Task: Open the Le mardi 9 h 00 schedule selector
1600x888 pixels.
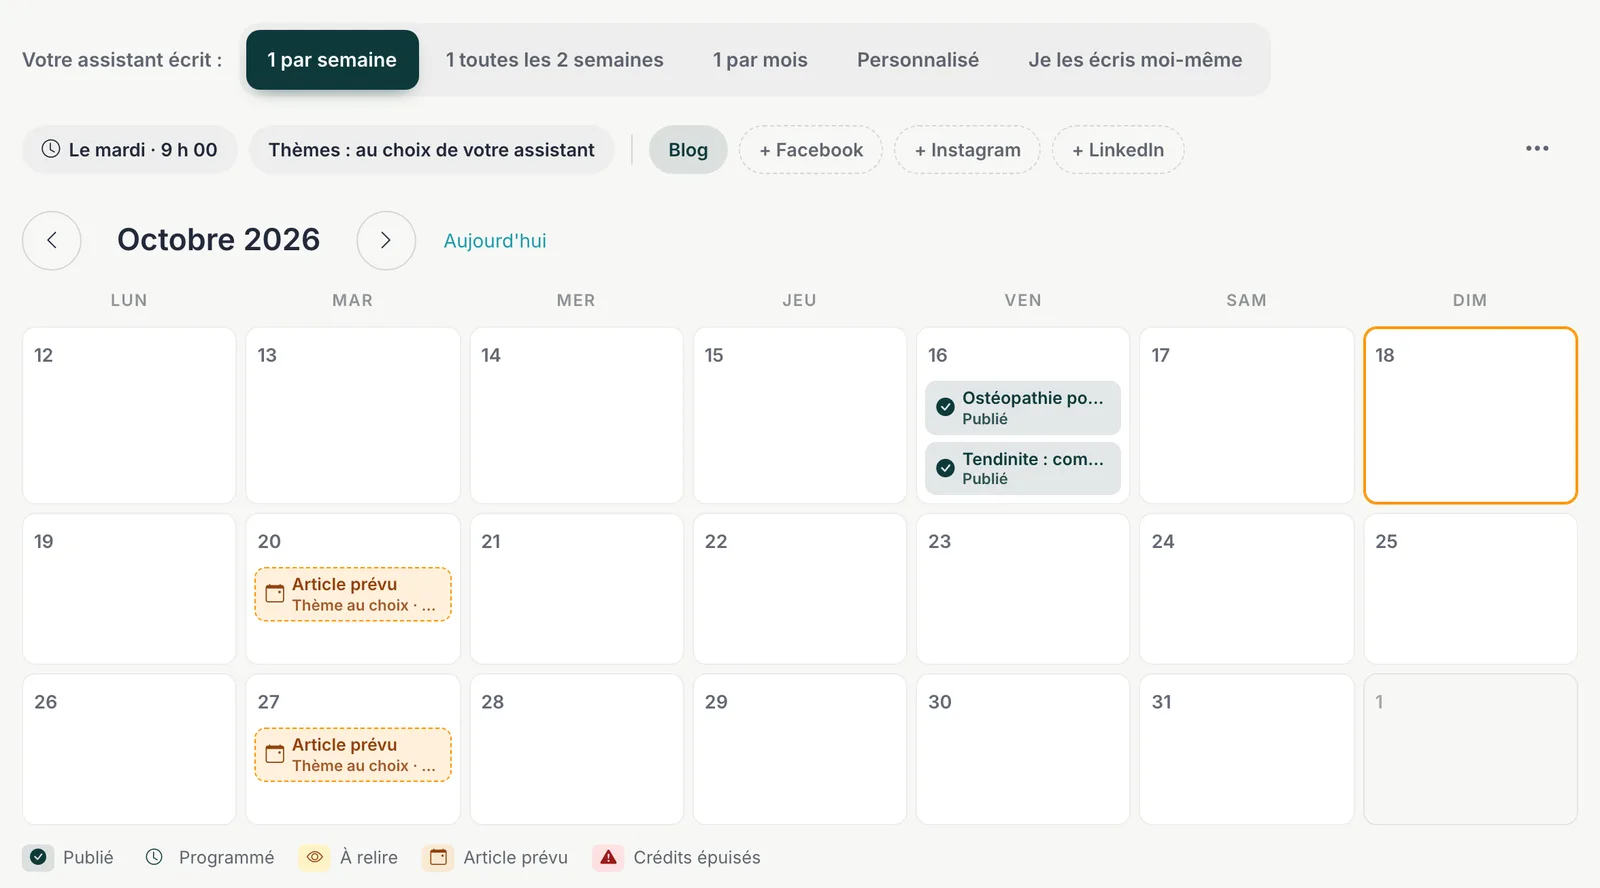Action: (x=130, y=150)
